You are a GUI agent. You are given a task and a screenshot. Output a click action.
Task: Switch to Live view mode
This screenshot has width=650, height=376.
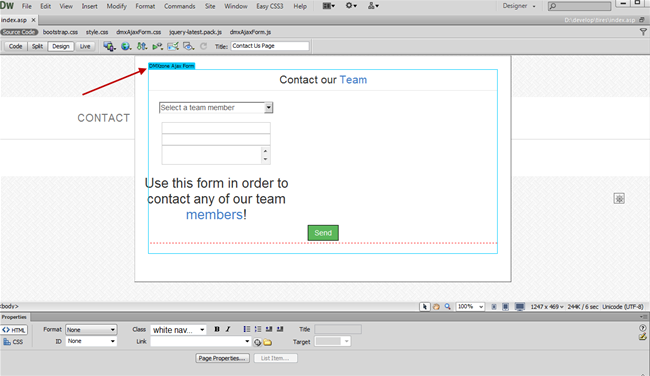pos(85,46)
